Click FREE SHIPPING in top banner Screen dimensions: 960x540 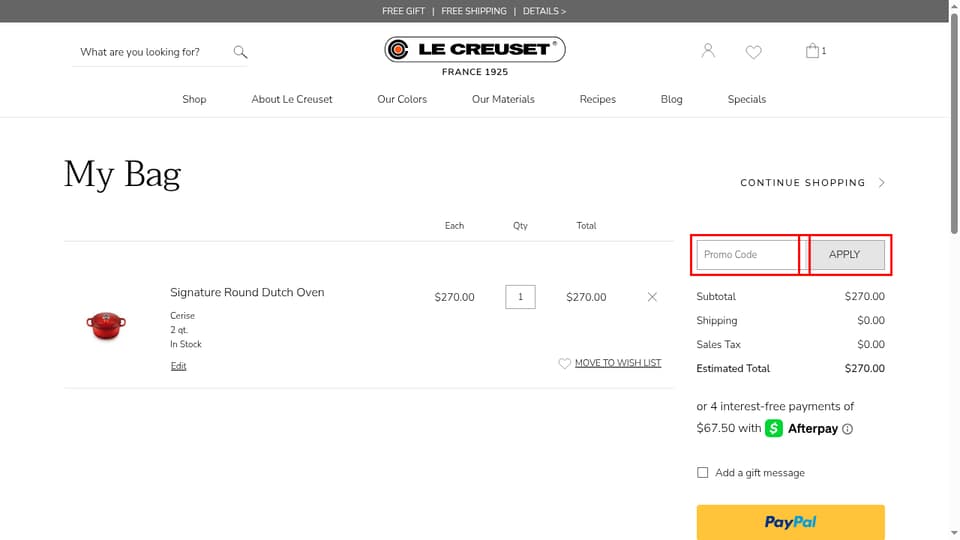tap(474, 11)
